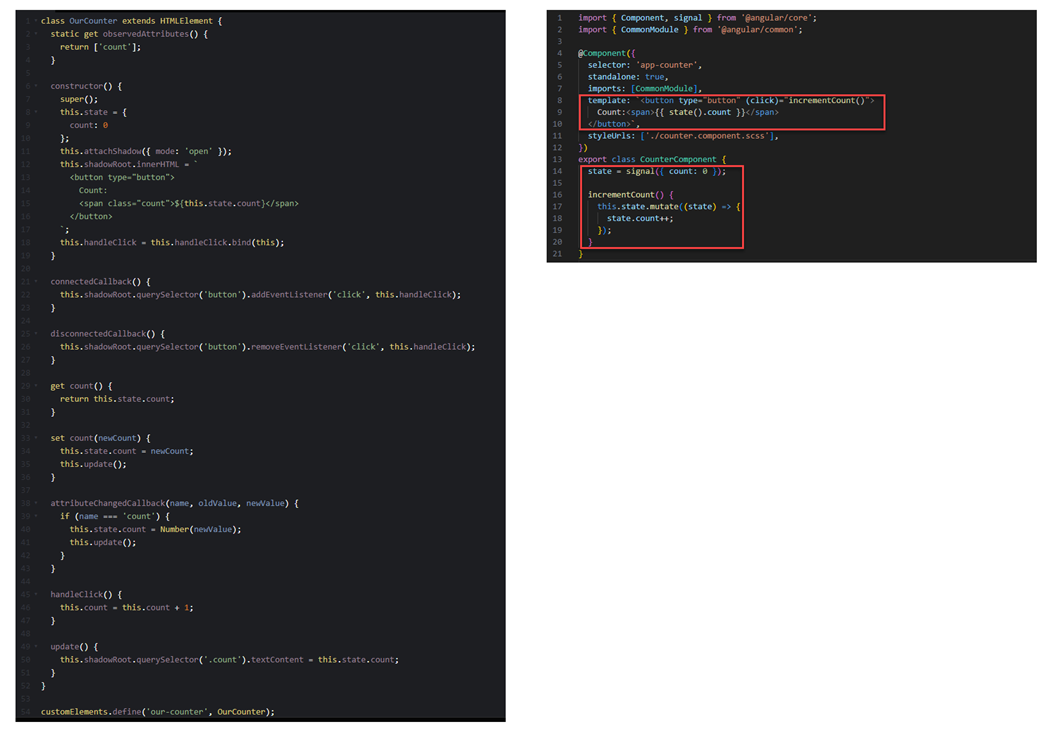Image resolution: width=1048 pixels, height=735 pixels.
Task: Collapse attributeChangedCallback fold arrow at line 38
Action: tap(35, 503)
